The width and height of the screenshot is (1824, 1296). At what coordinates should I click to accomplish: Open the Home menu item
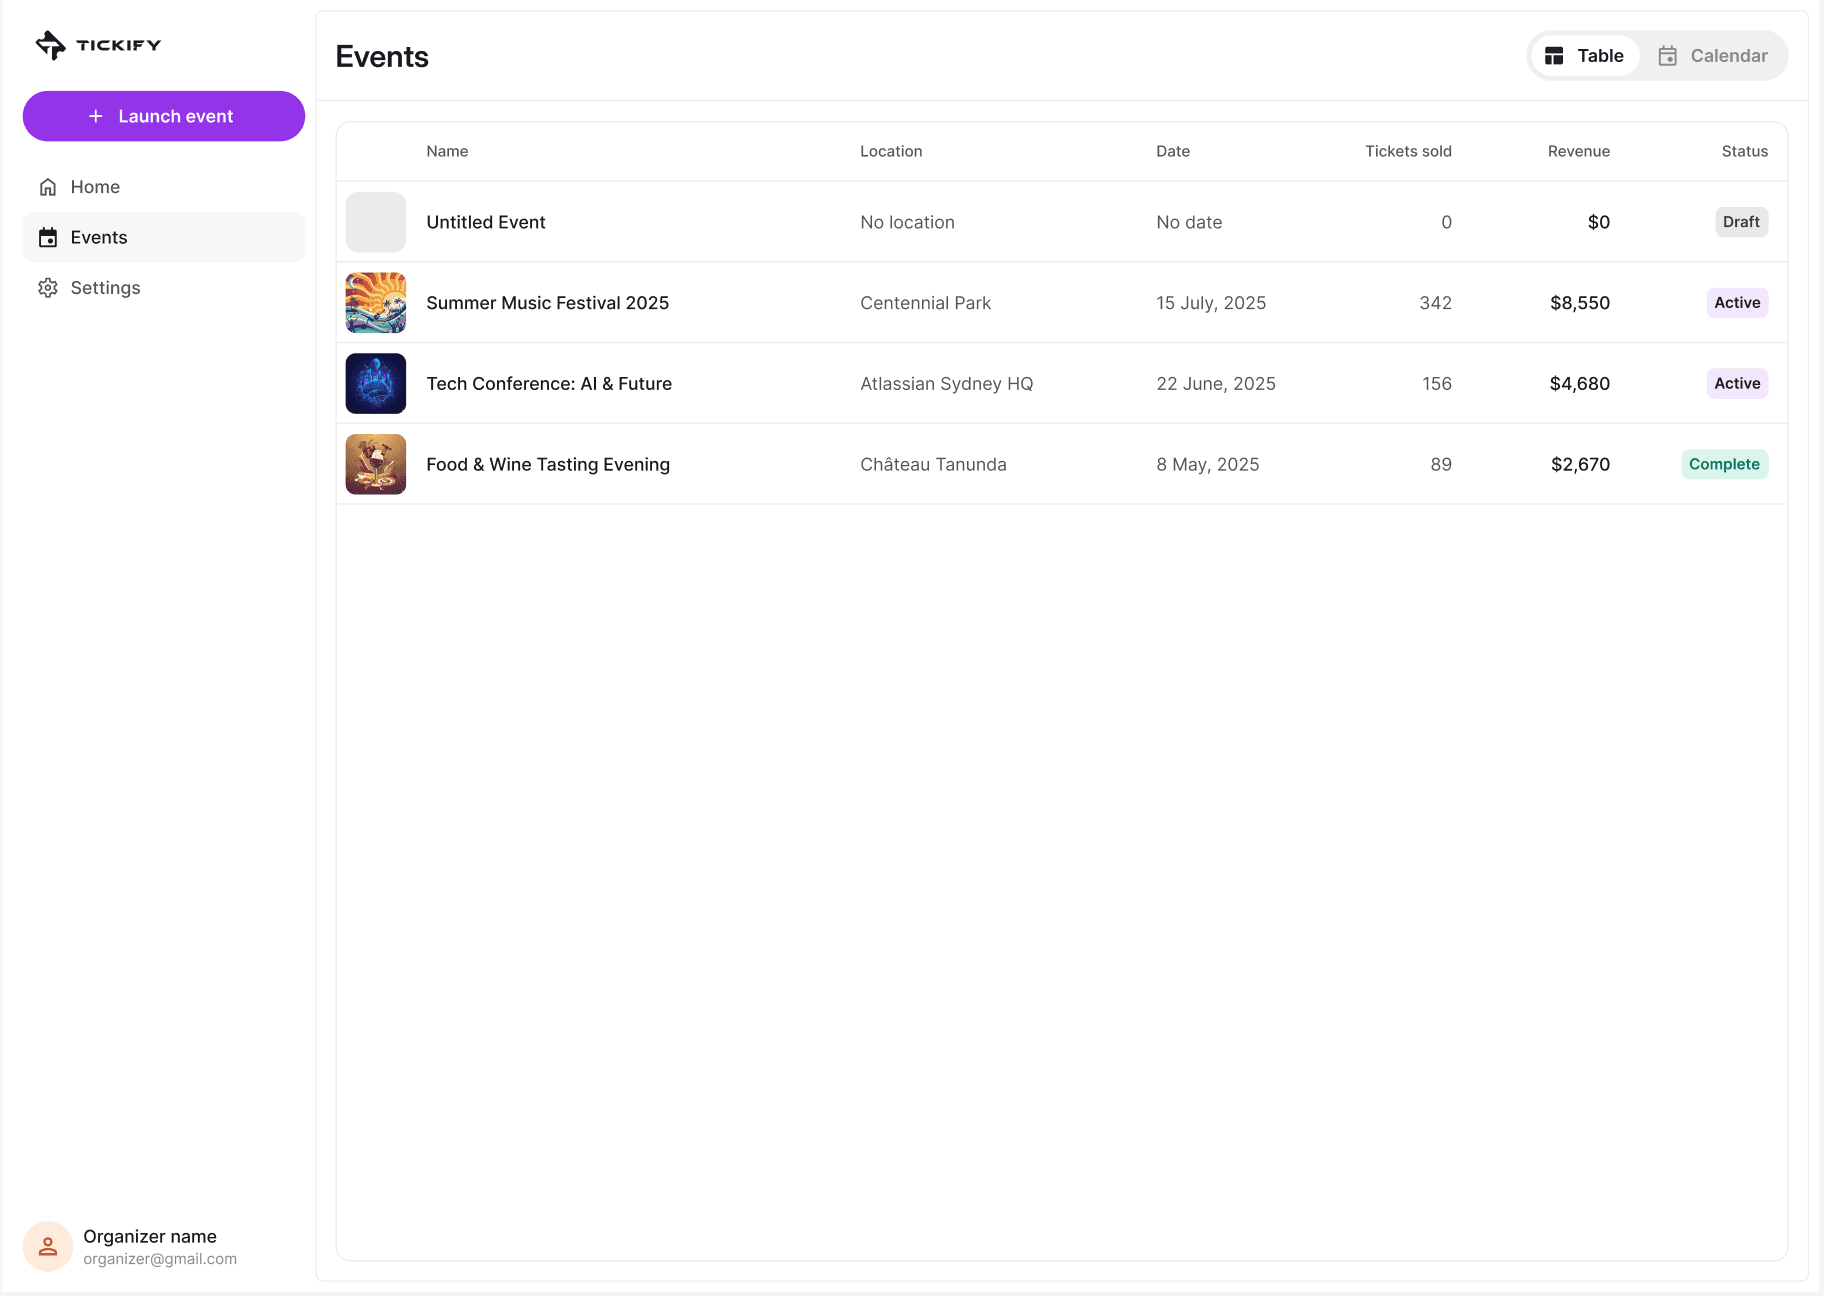coord(164,187)
